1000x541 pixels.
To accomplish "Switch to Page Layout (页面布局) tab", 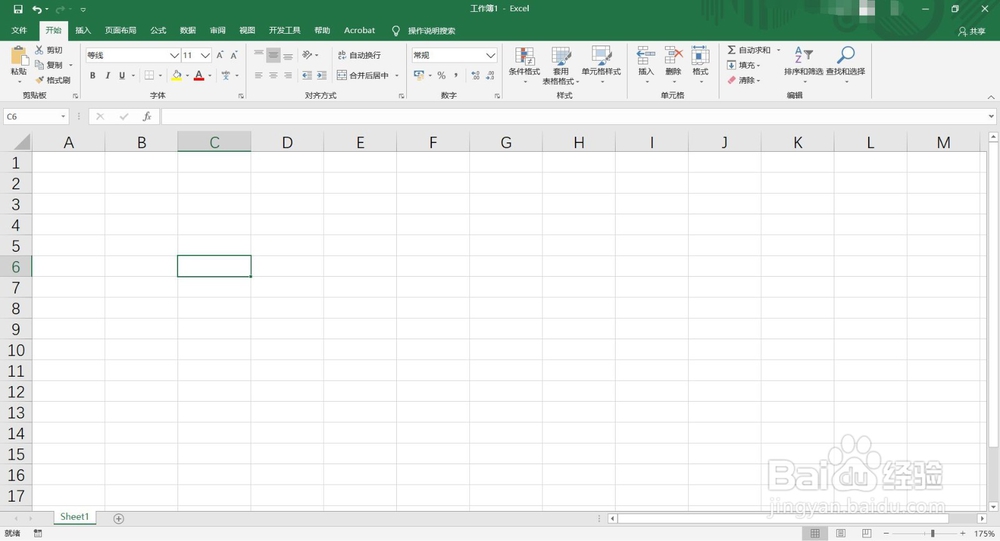I will tap(121, 31).
